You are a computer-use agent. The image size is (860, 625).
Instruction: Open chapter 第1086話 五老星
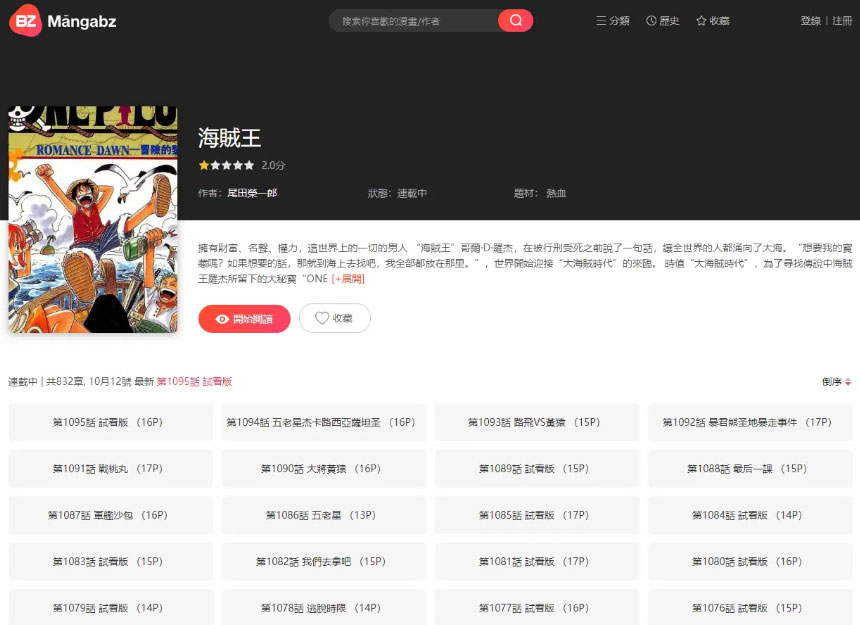pos(324,515)
